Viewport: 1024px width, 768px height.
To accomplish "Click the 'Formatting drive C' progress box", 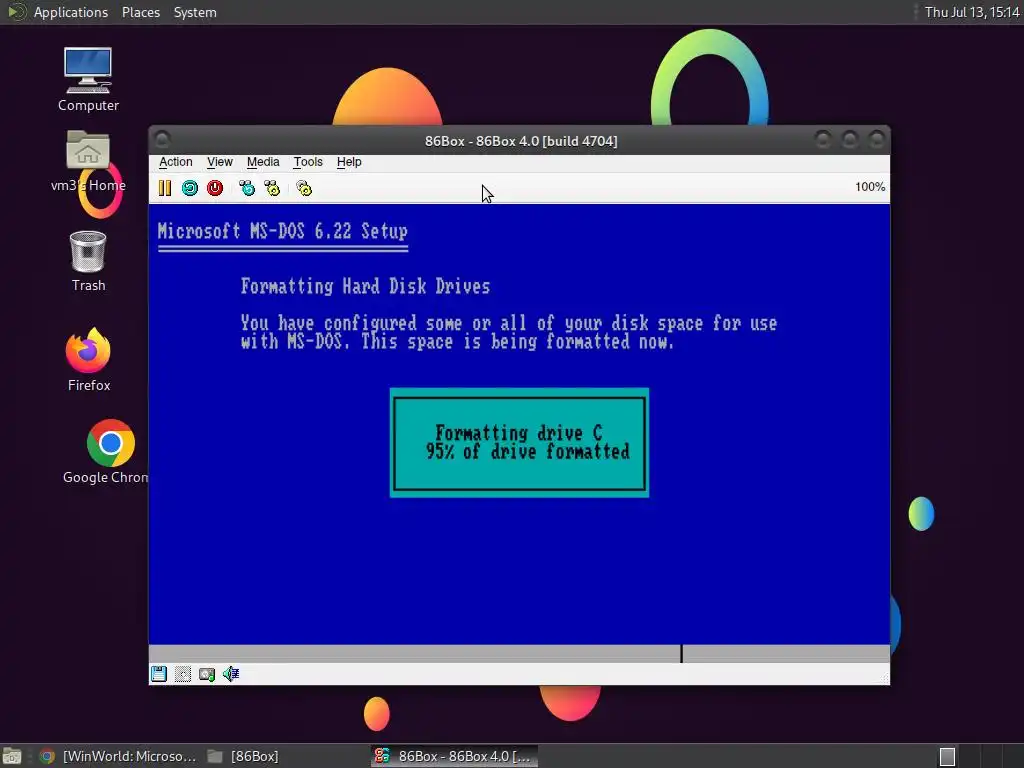I will point(519,443).
